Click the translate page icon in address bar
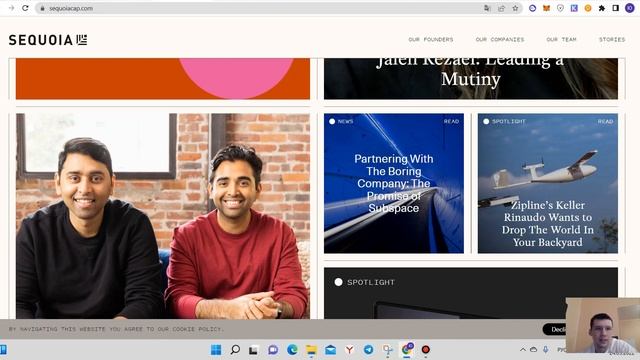Image resolution: width=640 pixels, height=360 pixels. (487, 8)
